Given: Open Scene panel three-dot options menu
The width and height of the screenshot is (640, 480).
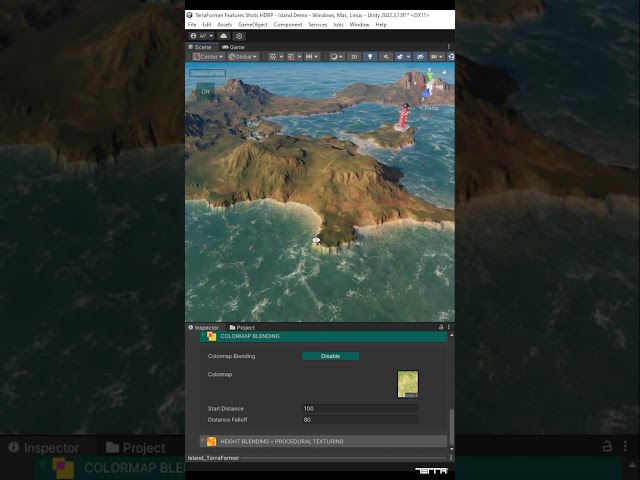Looking at the screenshot, I should [449, 47].
